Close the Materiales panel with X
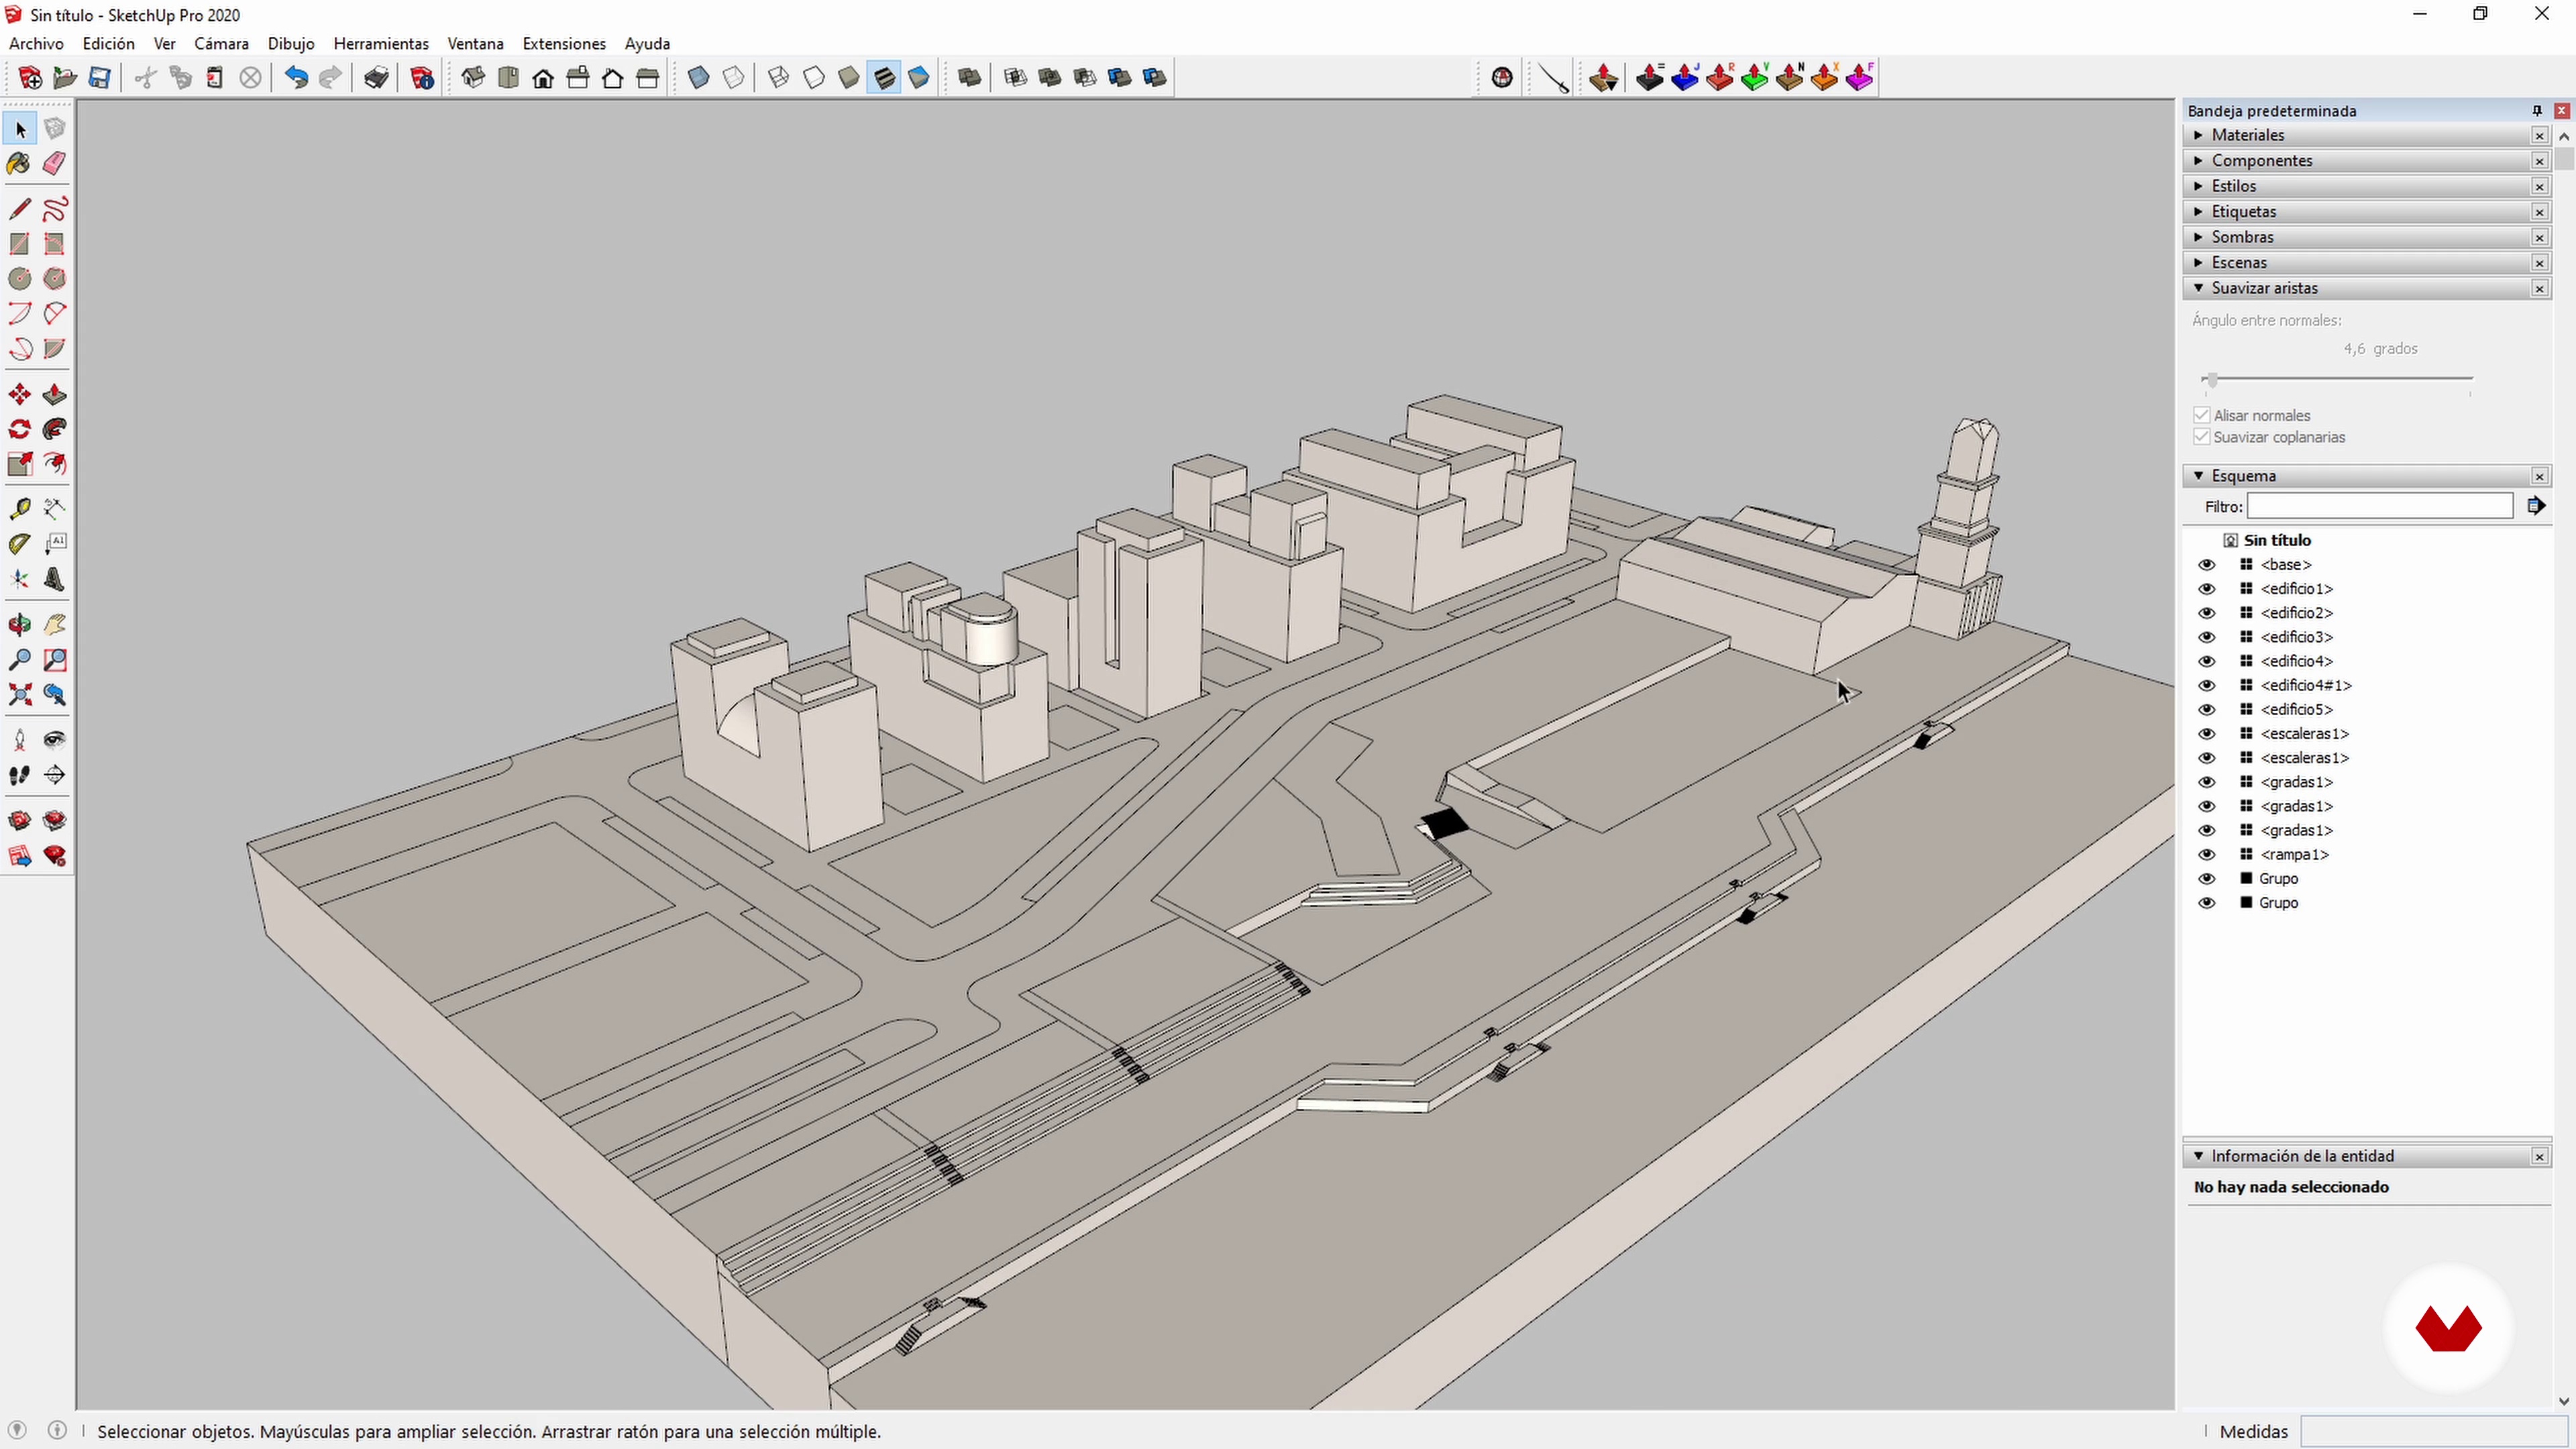Image resolution: width=2576 pixels, height=1449 pixels. pyautogui.click(x=2540, y=135)
